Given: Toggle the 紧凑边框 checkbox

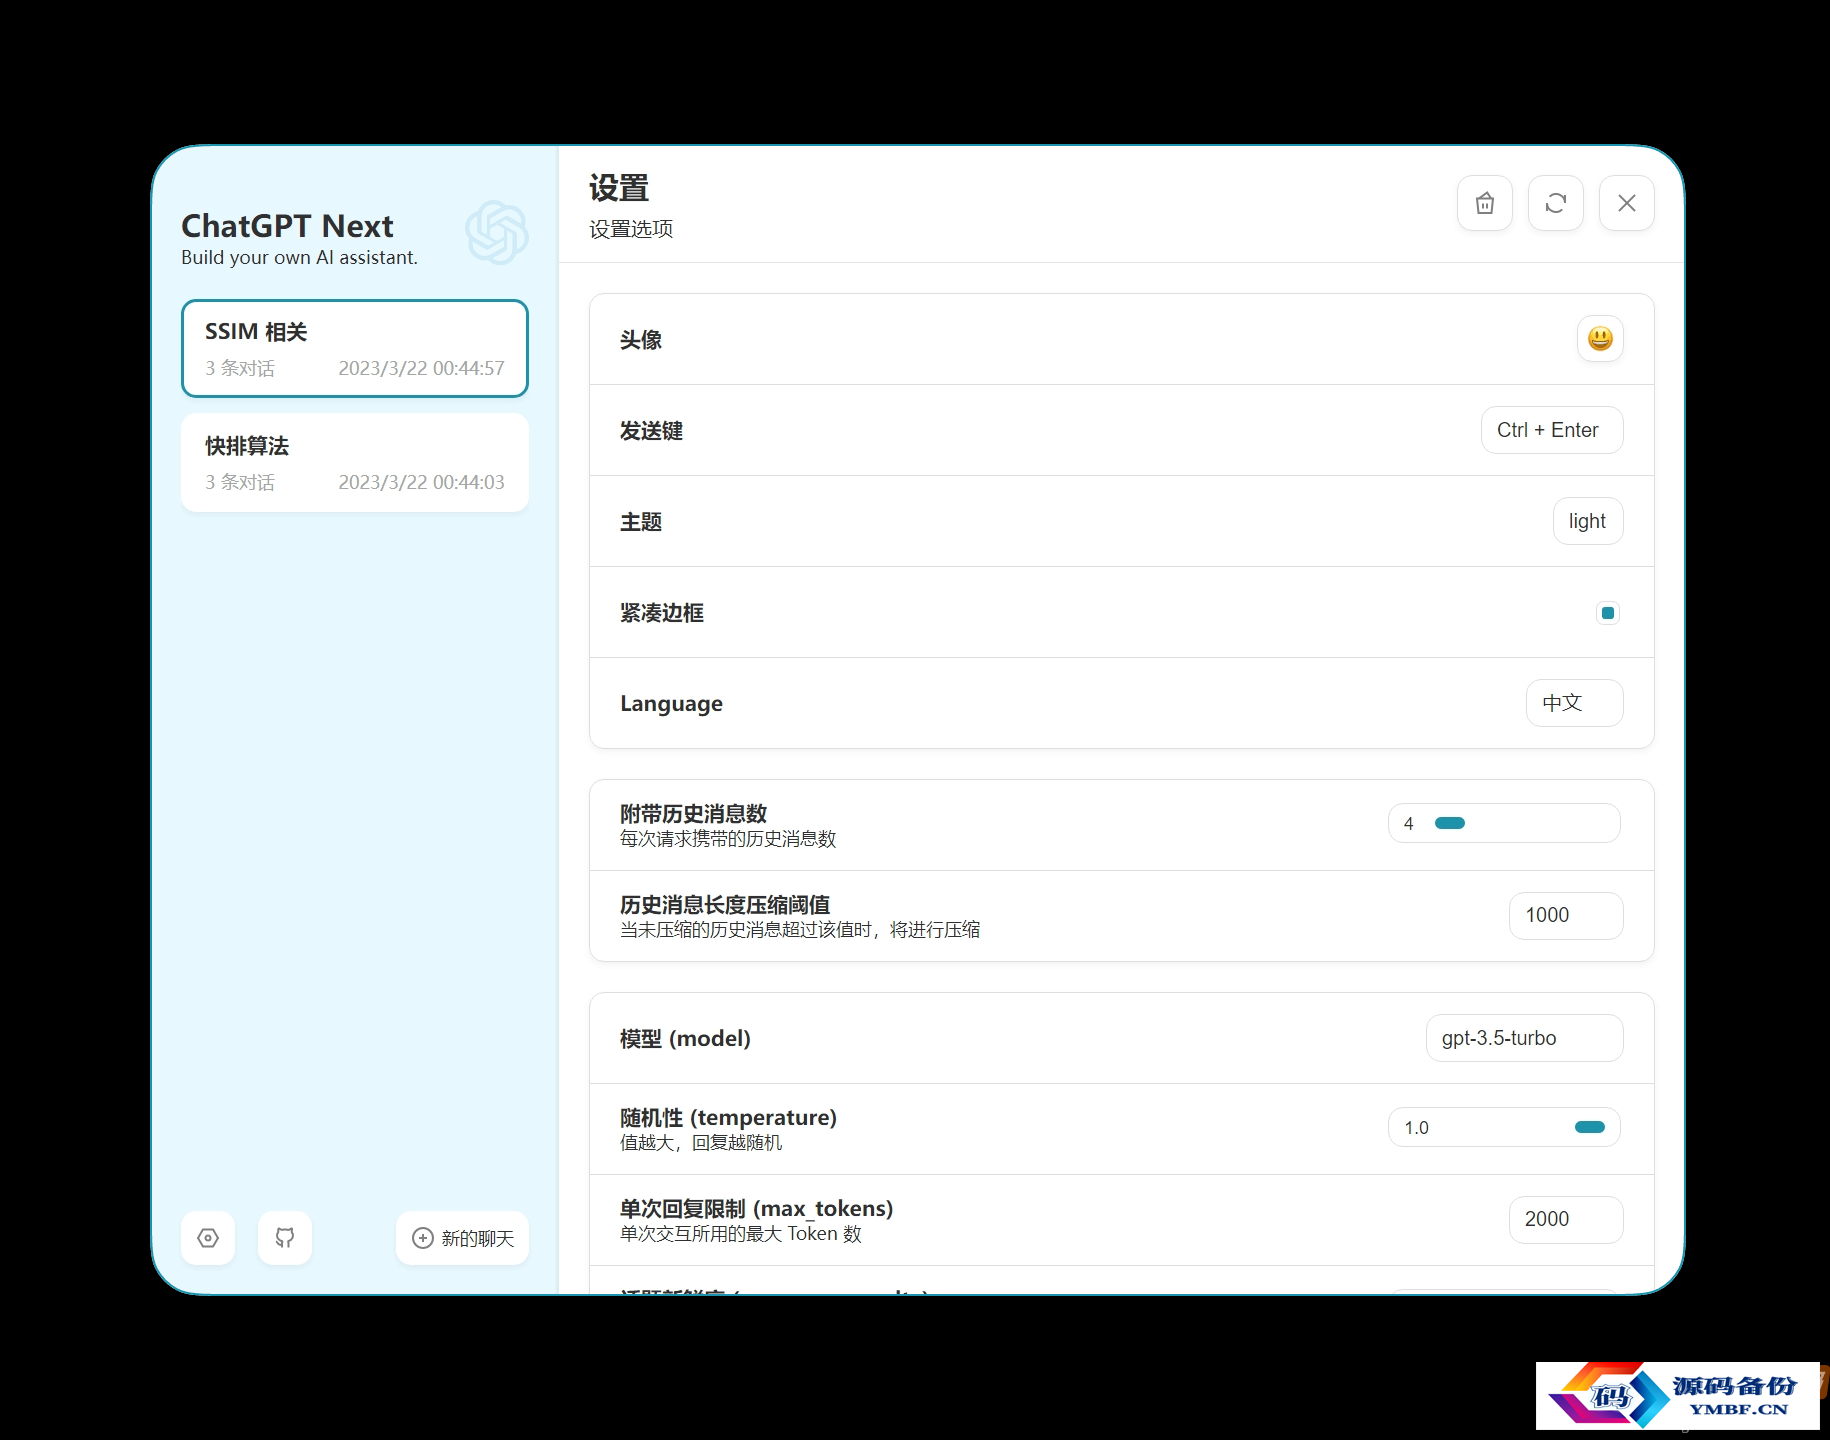Looking at the screenshot, I should click(x=1608, y=613).
